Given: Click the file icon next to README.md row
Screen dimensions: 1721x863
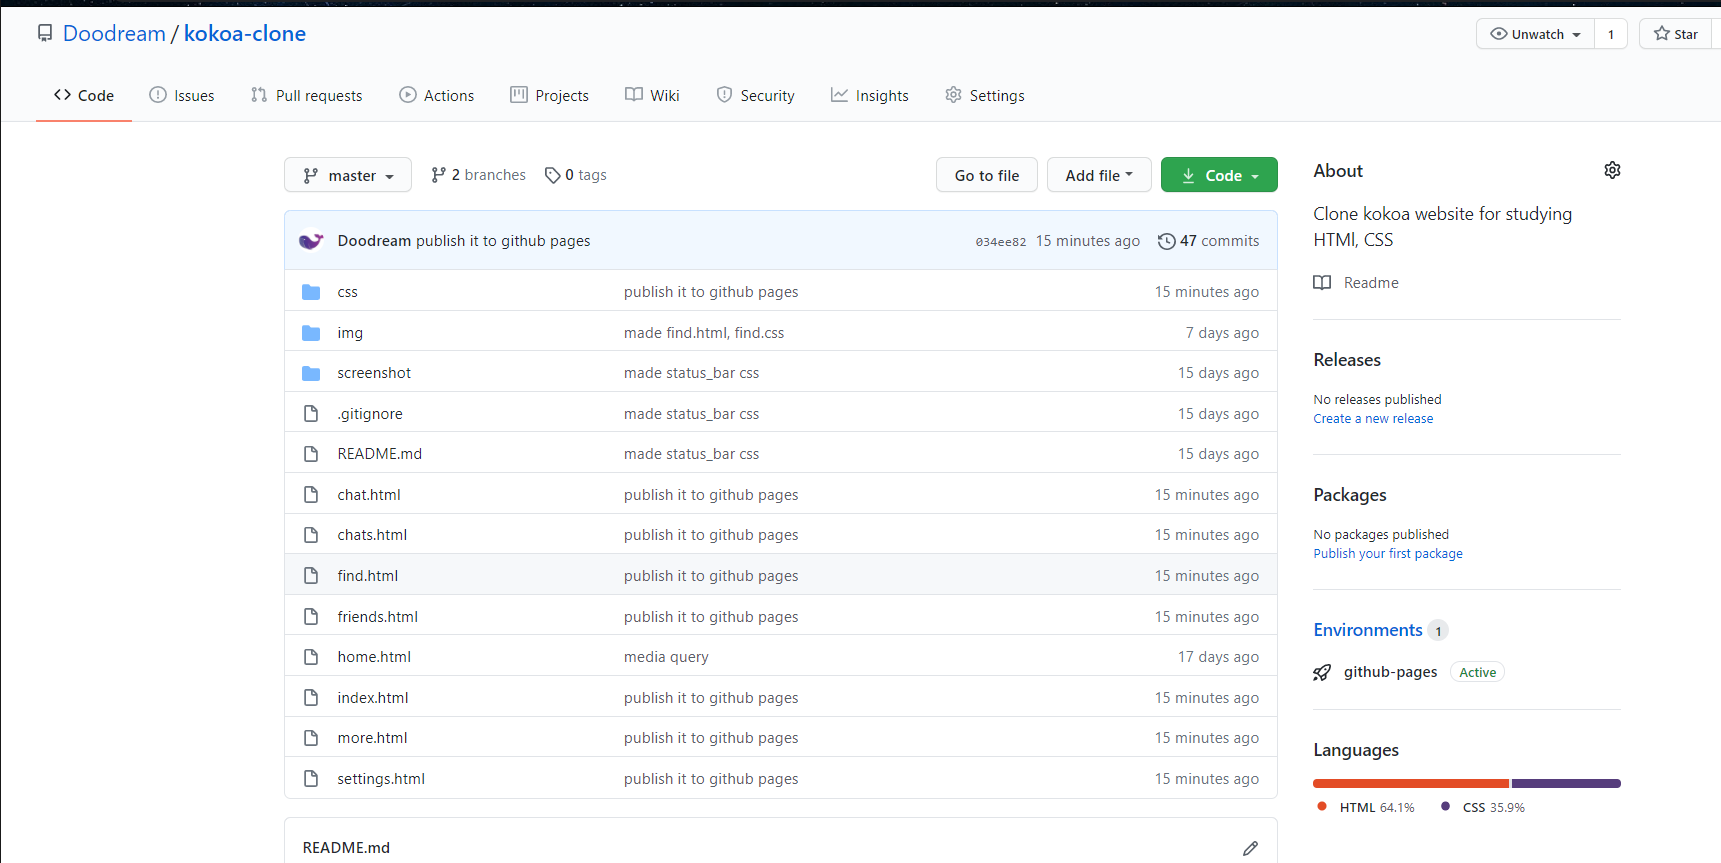Looking at the screenshot, I should pyautogui.click(x=311, y=454).
